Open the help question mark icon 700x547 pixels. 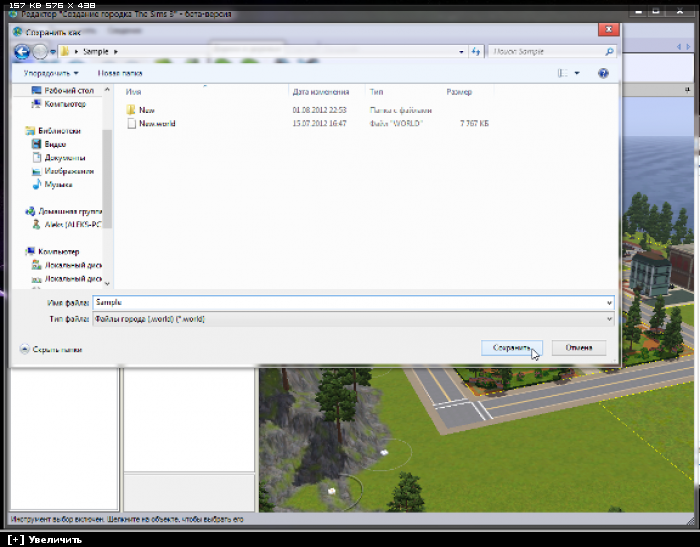[603, 73]
